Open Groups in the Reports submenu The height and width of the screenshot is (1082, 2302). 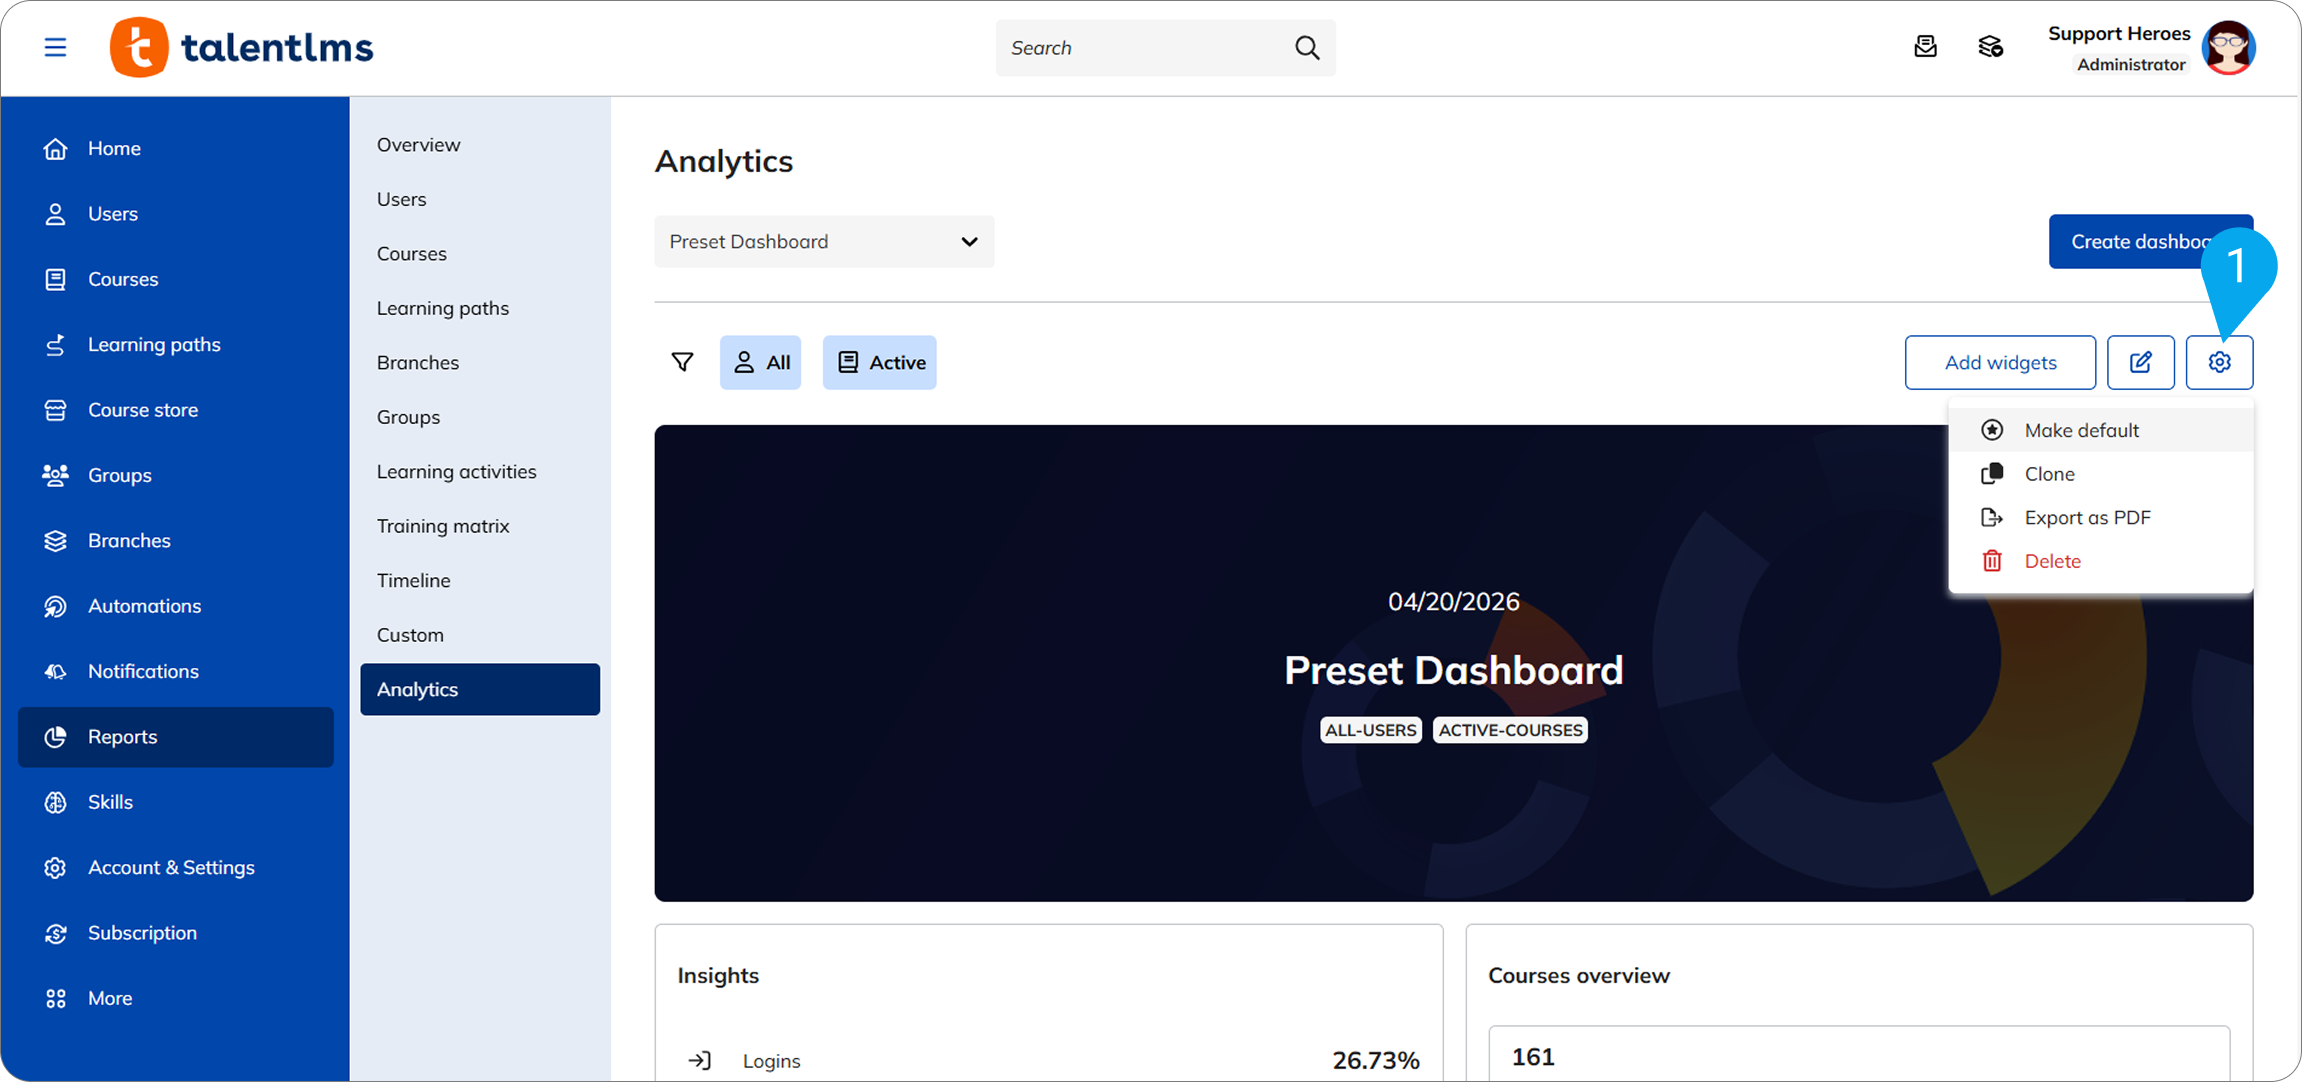(480, 417)
